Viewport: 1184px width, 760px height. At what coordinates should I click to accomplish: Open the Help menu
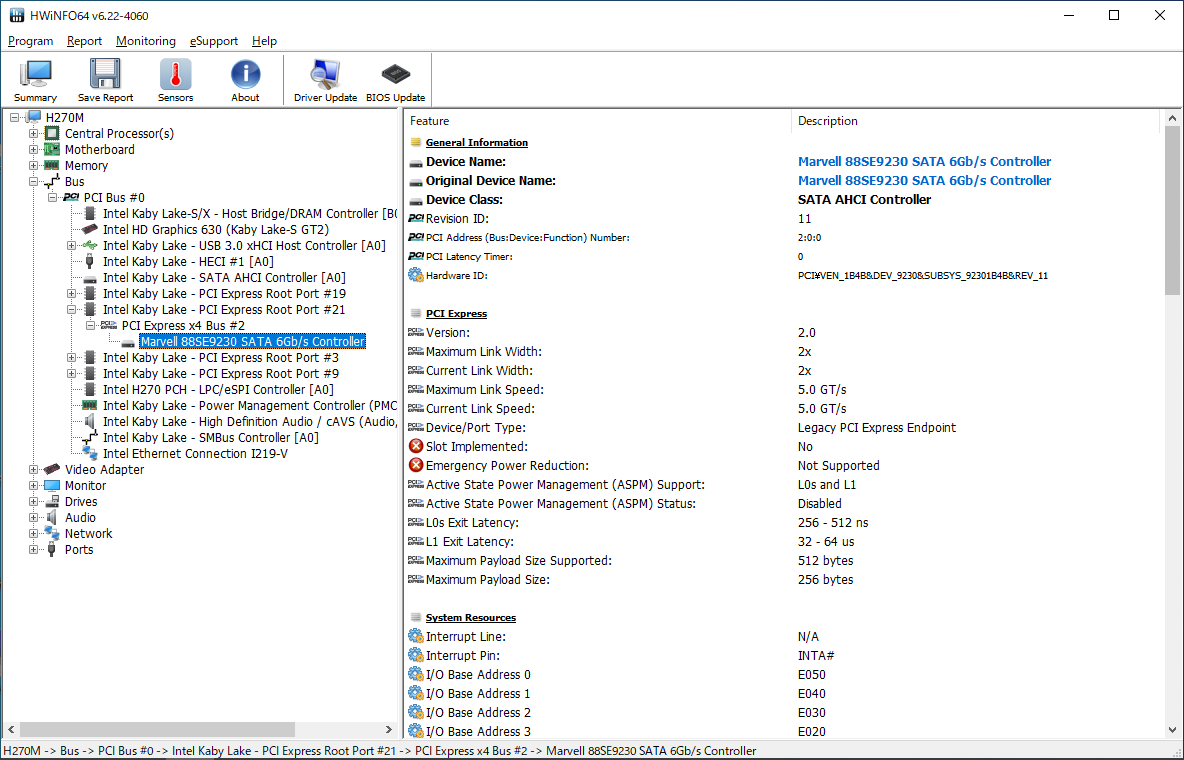coord(264,41)
